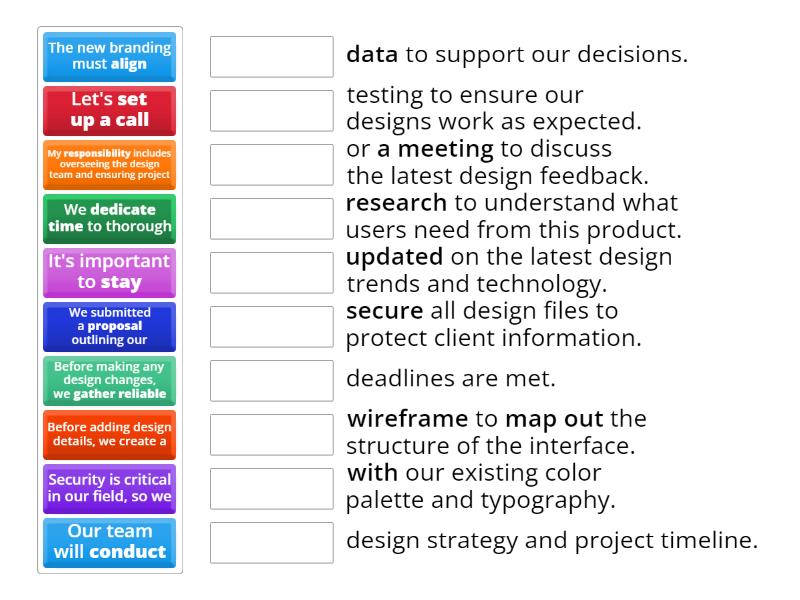Click the answer box beside 'data to support our decisions'

click(x=272, y=56)
